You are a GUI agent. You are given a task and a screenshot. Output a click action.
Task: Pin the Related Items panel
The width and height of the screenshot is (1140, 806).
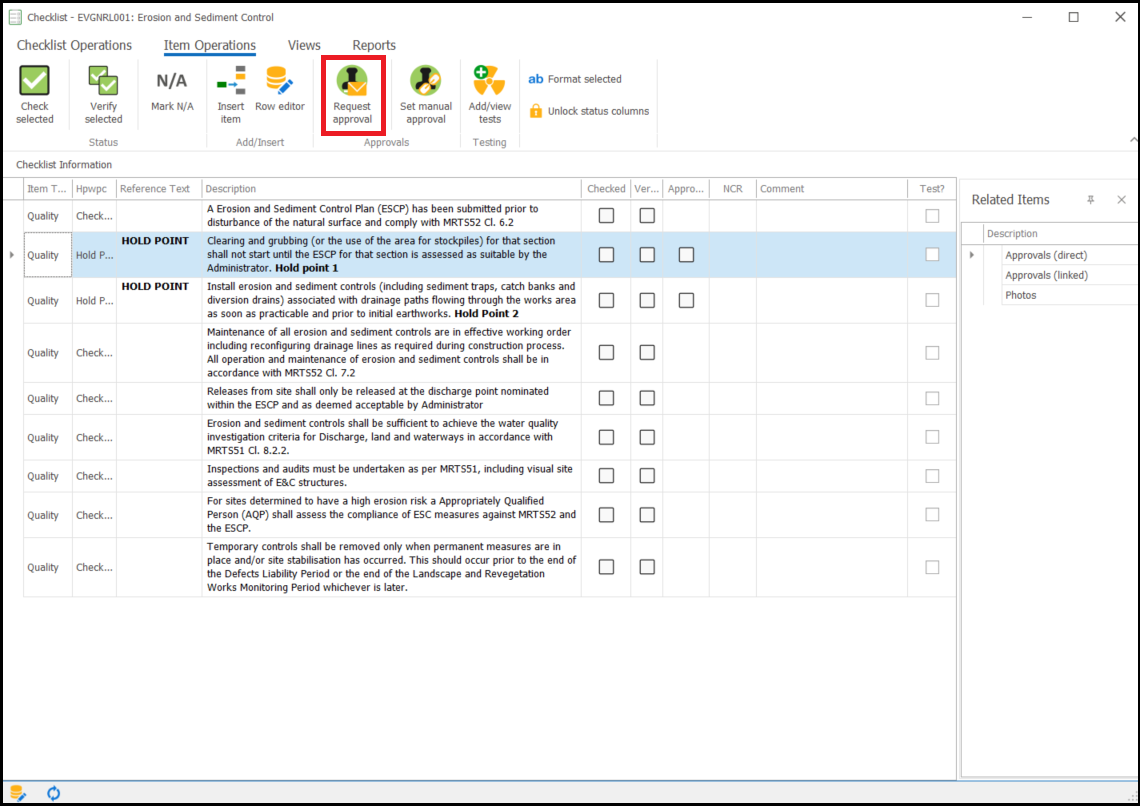pyautogui.click(x=1091, y=200)
